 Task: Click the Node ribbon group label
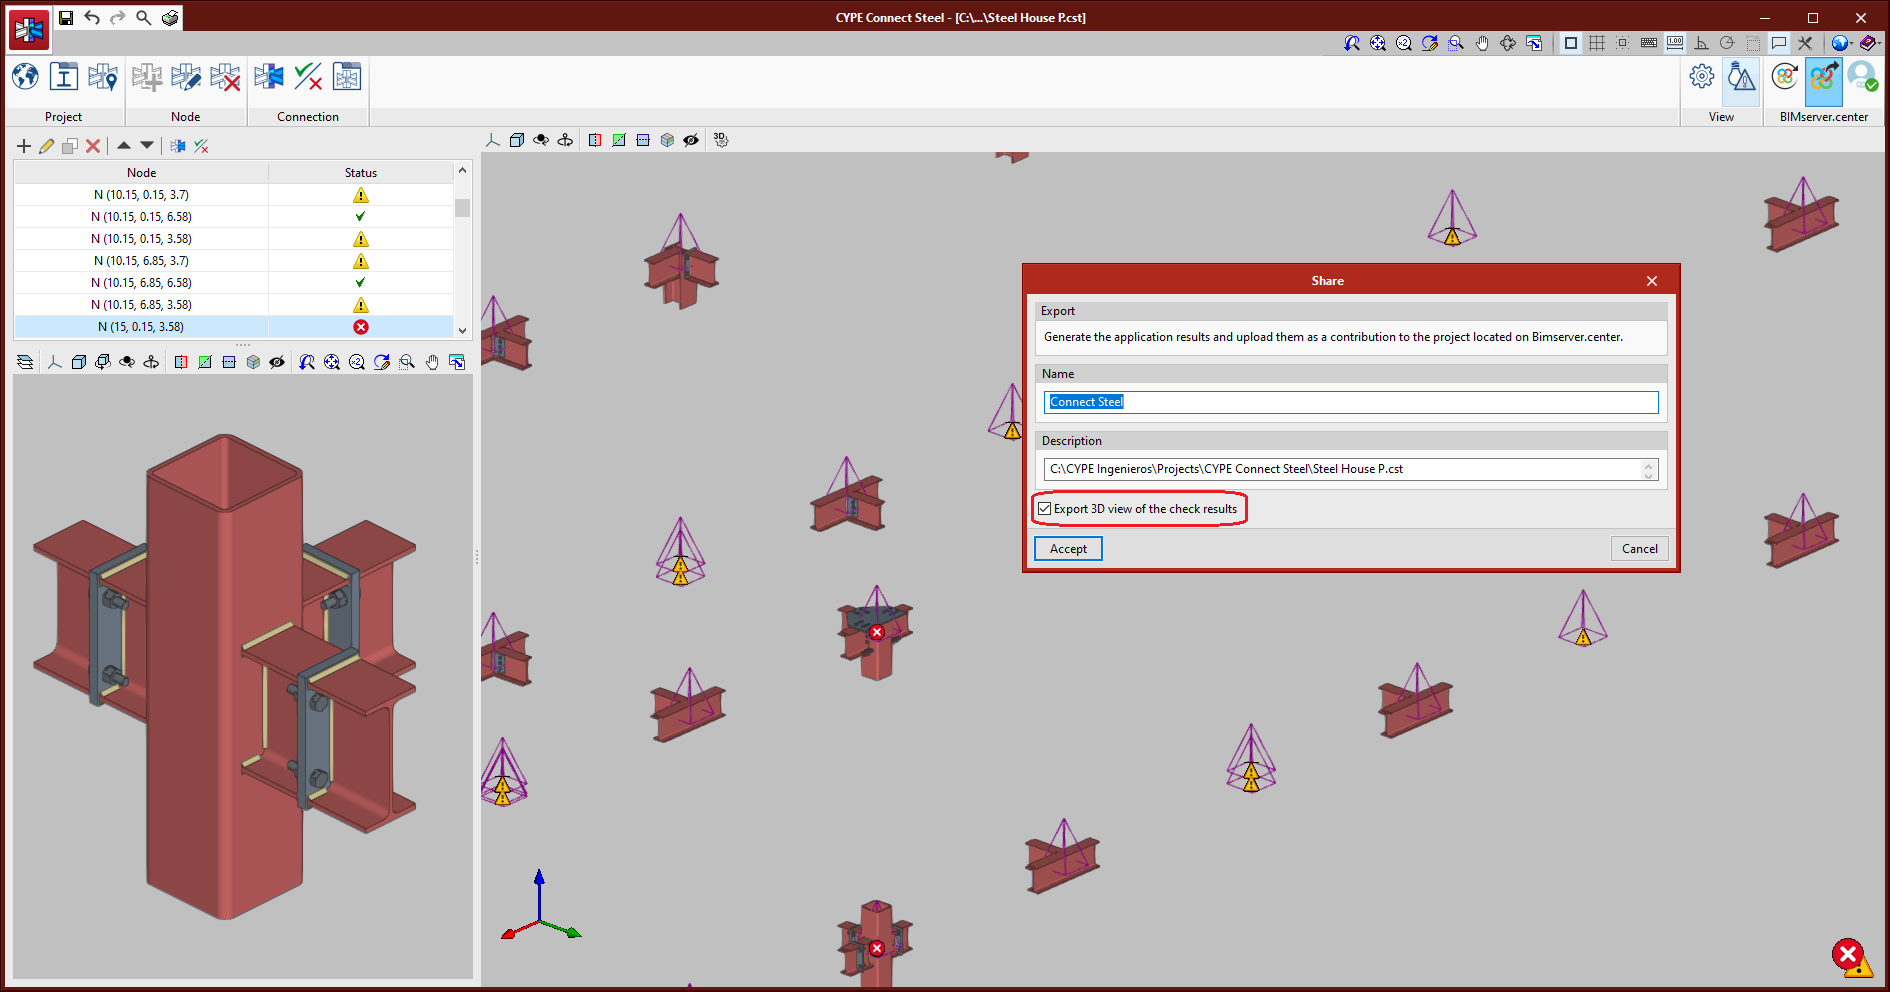click(186, 117)
